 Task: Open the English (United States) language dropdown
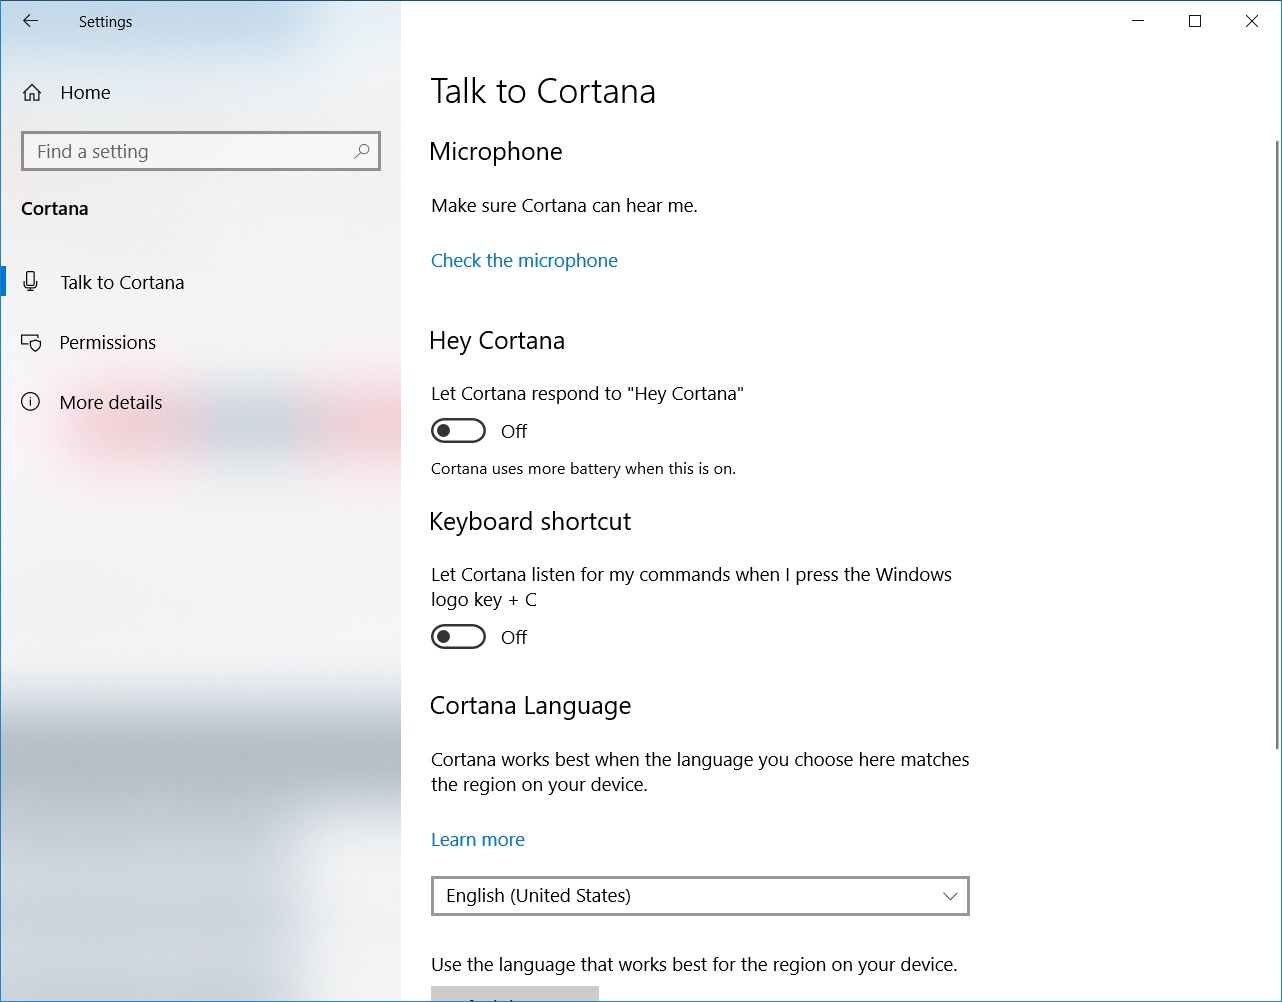click(700, 896)
